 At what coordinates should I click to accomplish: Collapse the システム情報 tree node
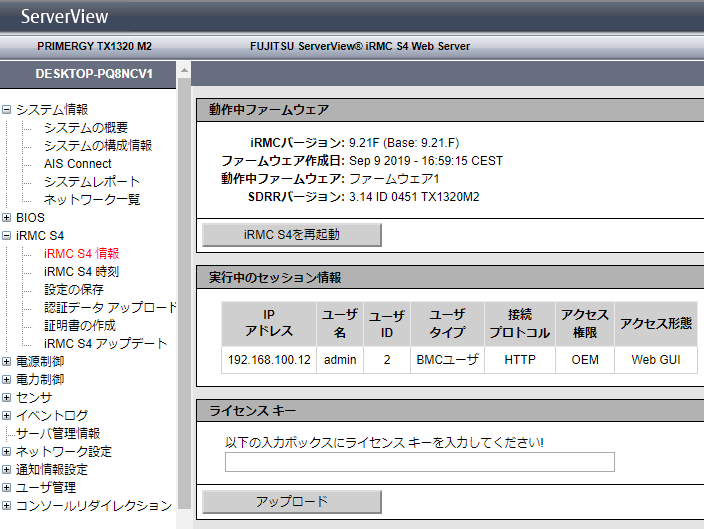(x=6, y=110)
